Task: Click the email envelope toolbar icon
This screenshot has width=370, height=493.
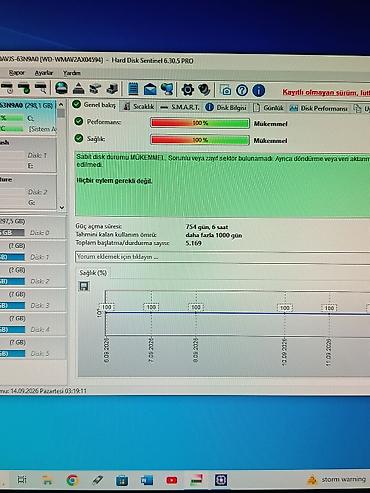Action: click(150, 89)
